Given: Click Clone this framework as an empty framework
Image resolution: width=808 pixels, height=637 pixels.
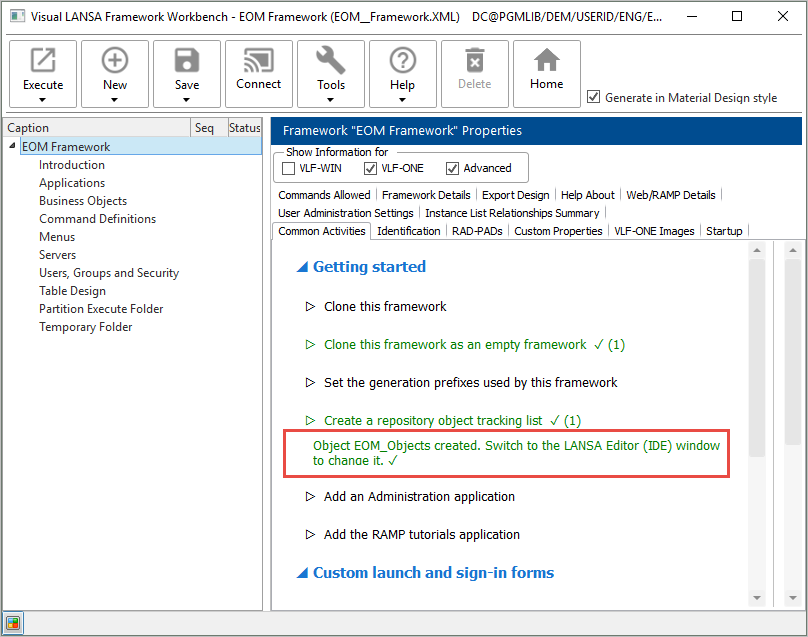Looking at the screenshot, I should coord(455,344).
